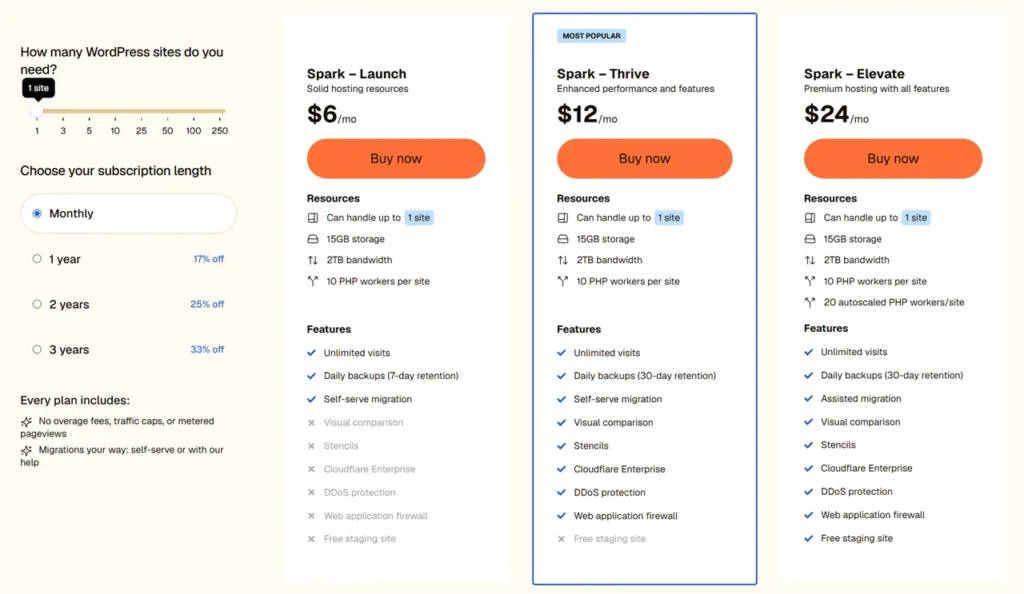Click the X icon next to Free staging site in Thrive
1024x594 pixels.
561,539
